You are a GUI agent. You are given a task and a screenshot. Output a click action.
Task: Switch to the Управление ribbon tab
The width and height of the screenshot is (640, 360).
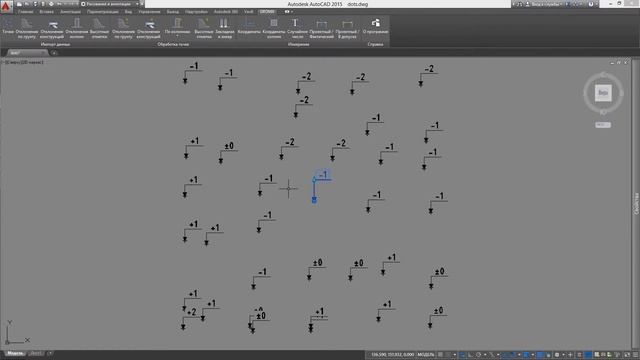coord(149,11)
